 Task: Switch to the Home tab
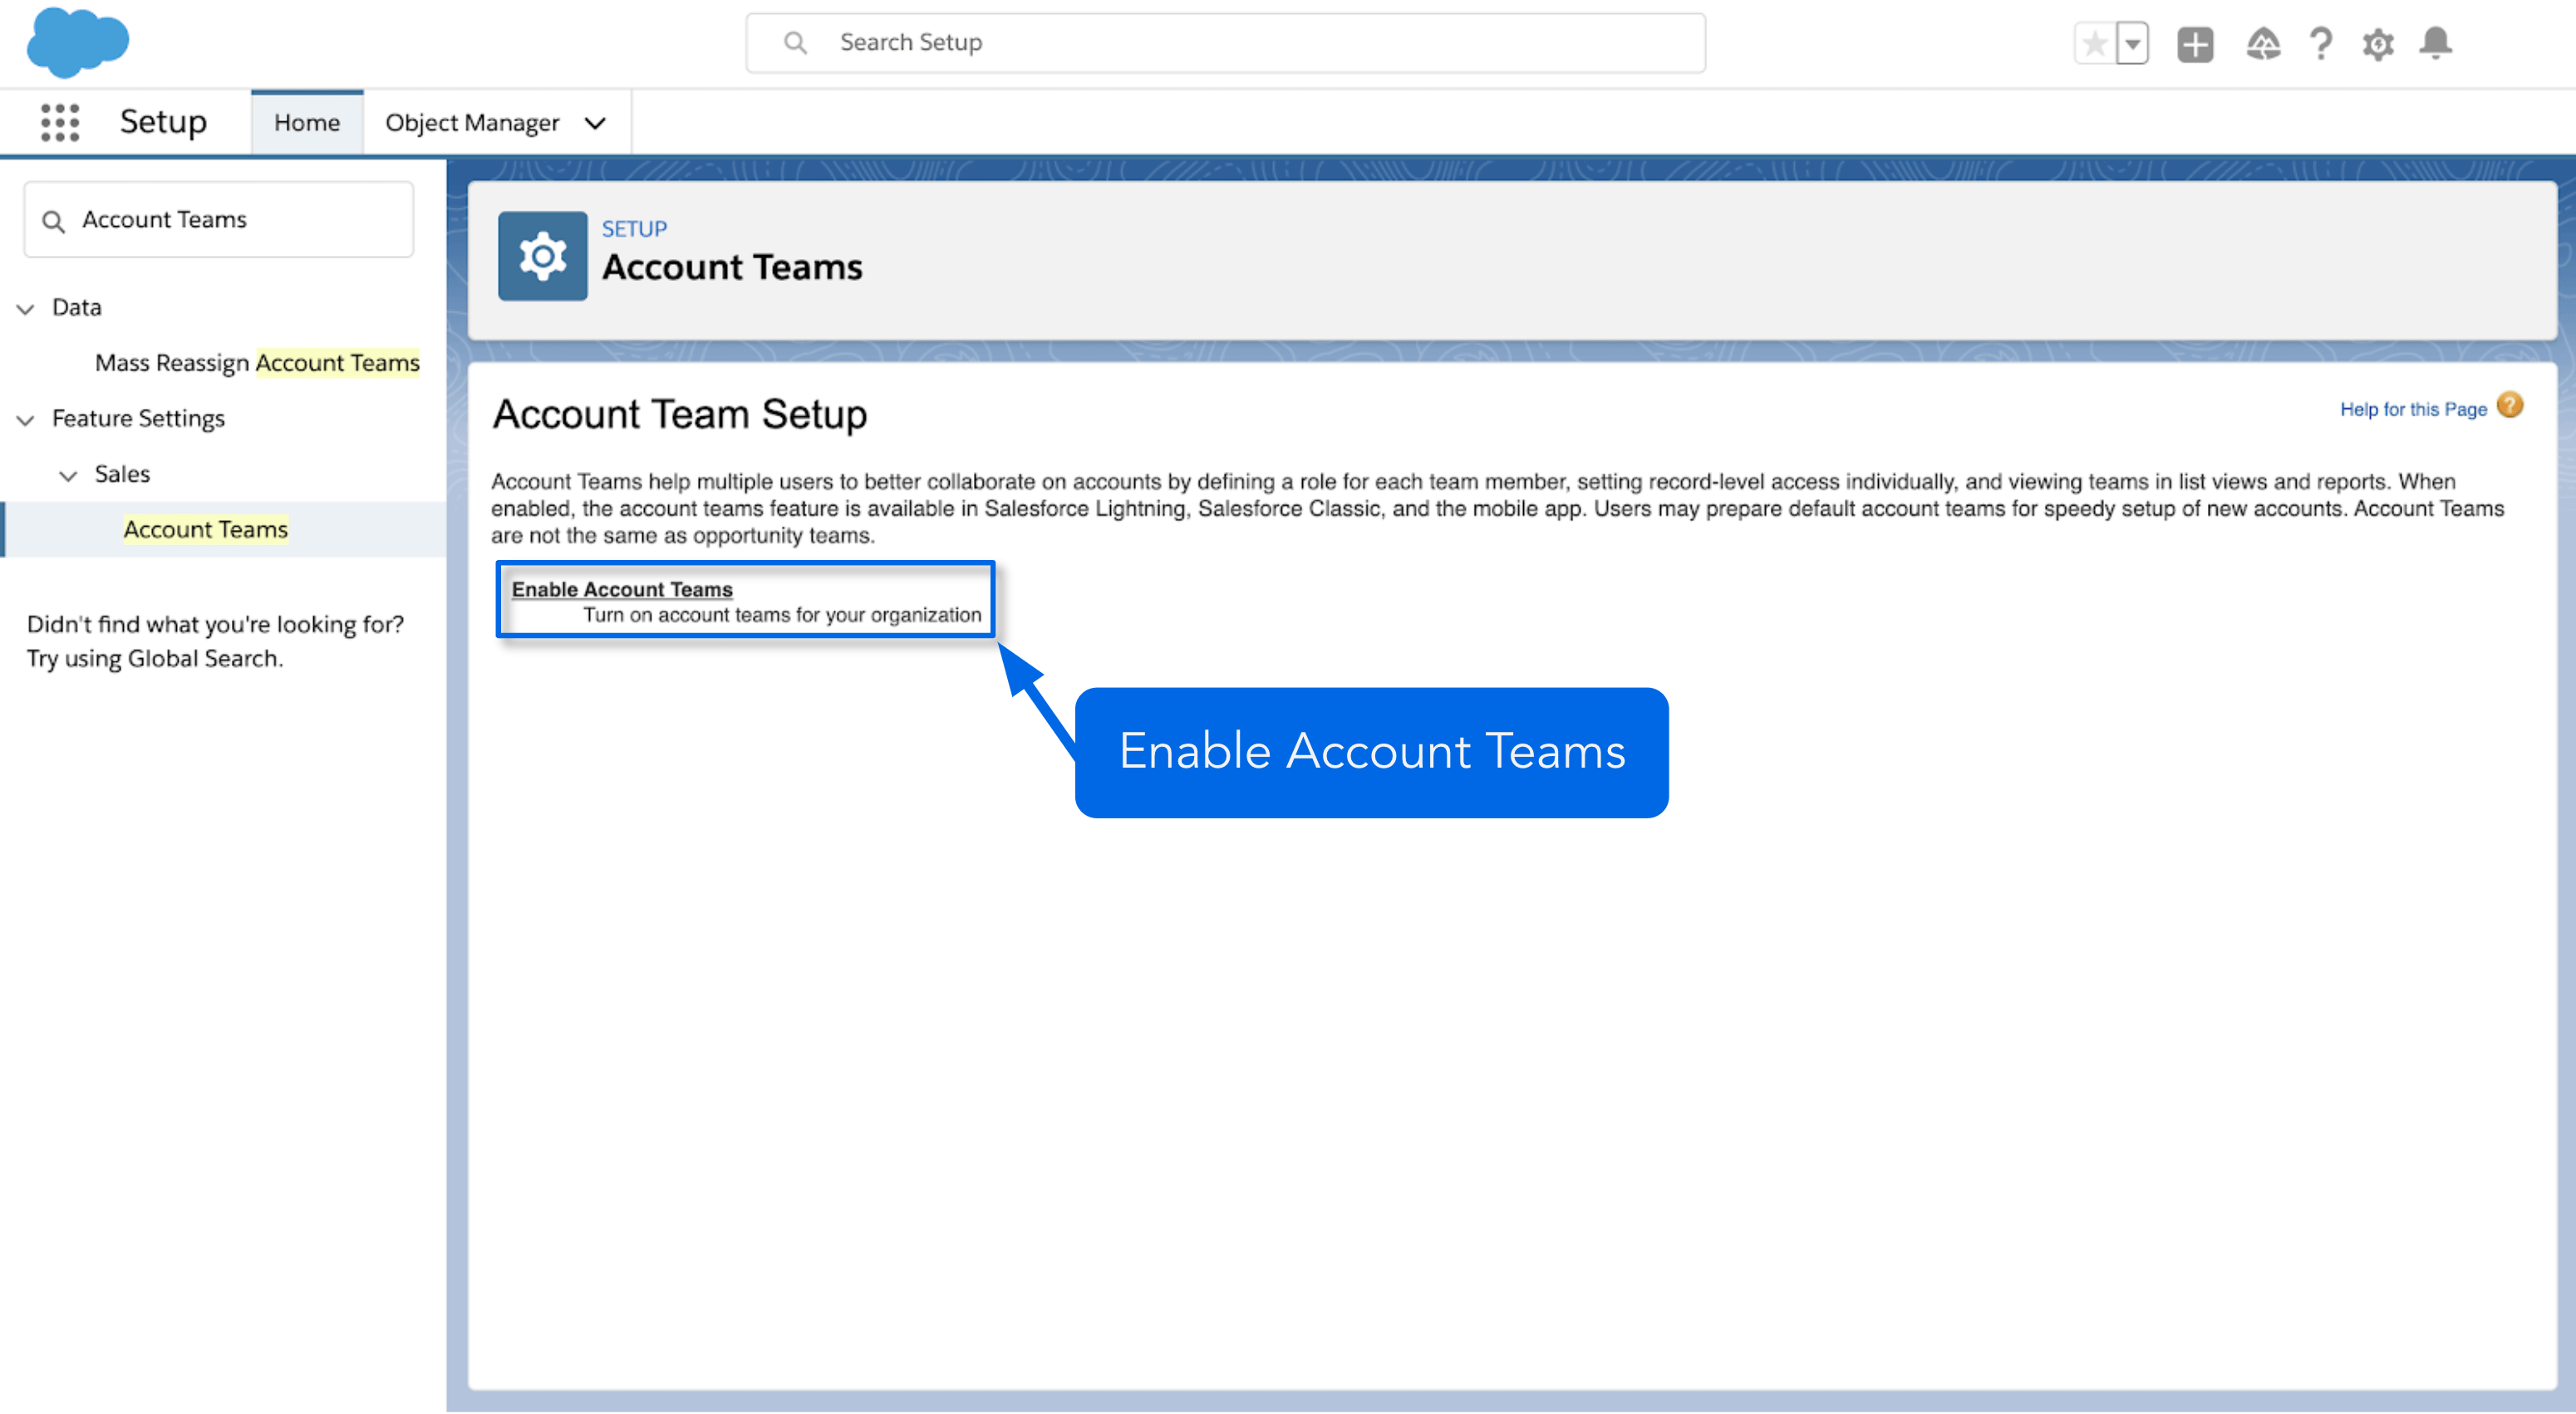(x=306, y=122)
